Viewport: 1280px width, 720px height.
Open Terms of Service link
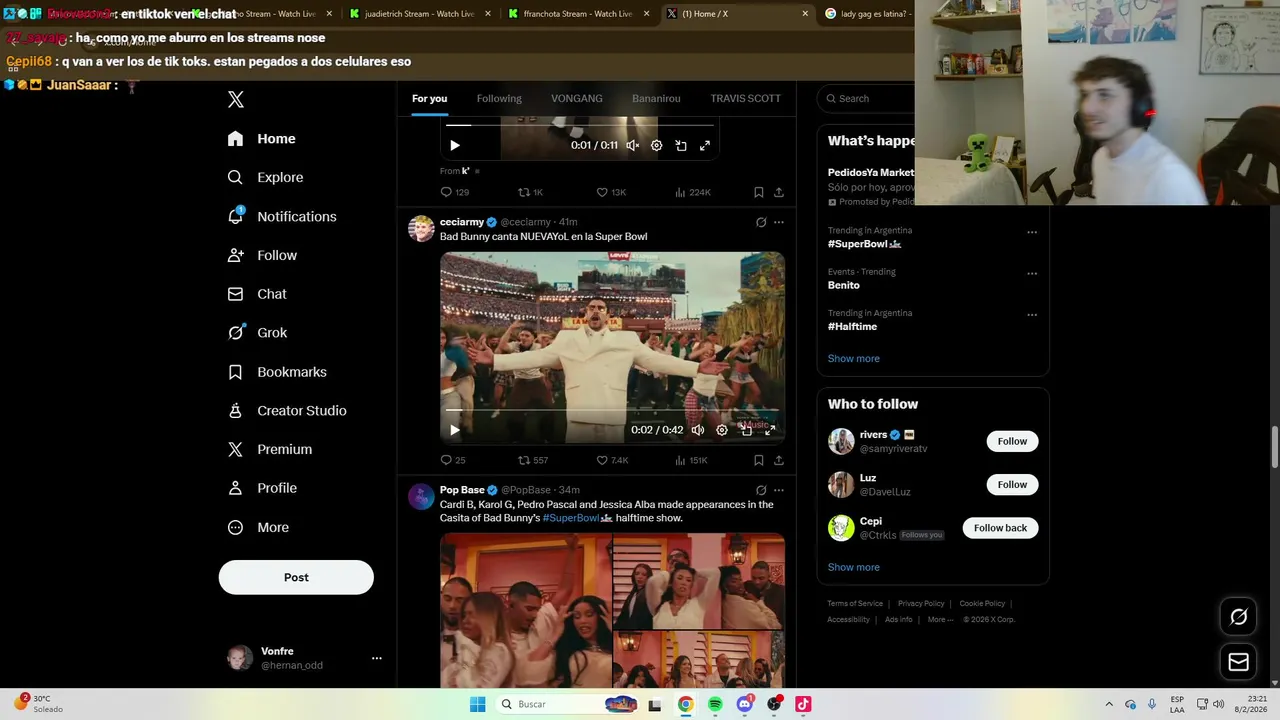855,603
